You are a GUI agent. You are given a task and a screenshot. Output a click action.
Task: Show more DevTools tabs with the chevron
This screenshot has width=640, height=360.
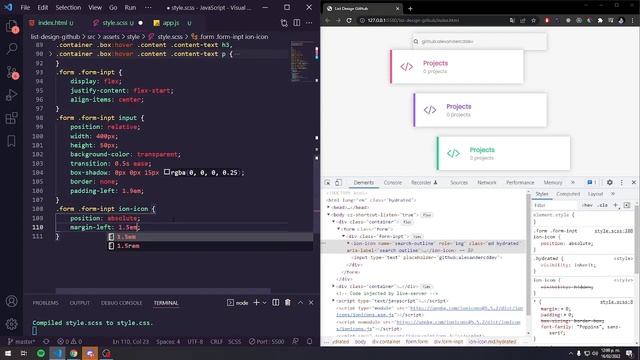pyautogui.click(x=573, y=182)
